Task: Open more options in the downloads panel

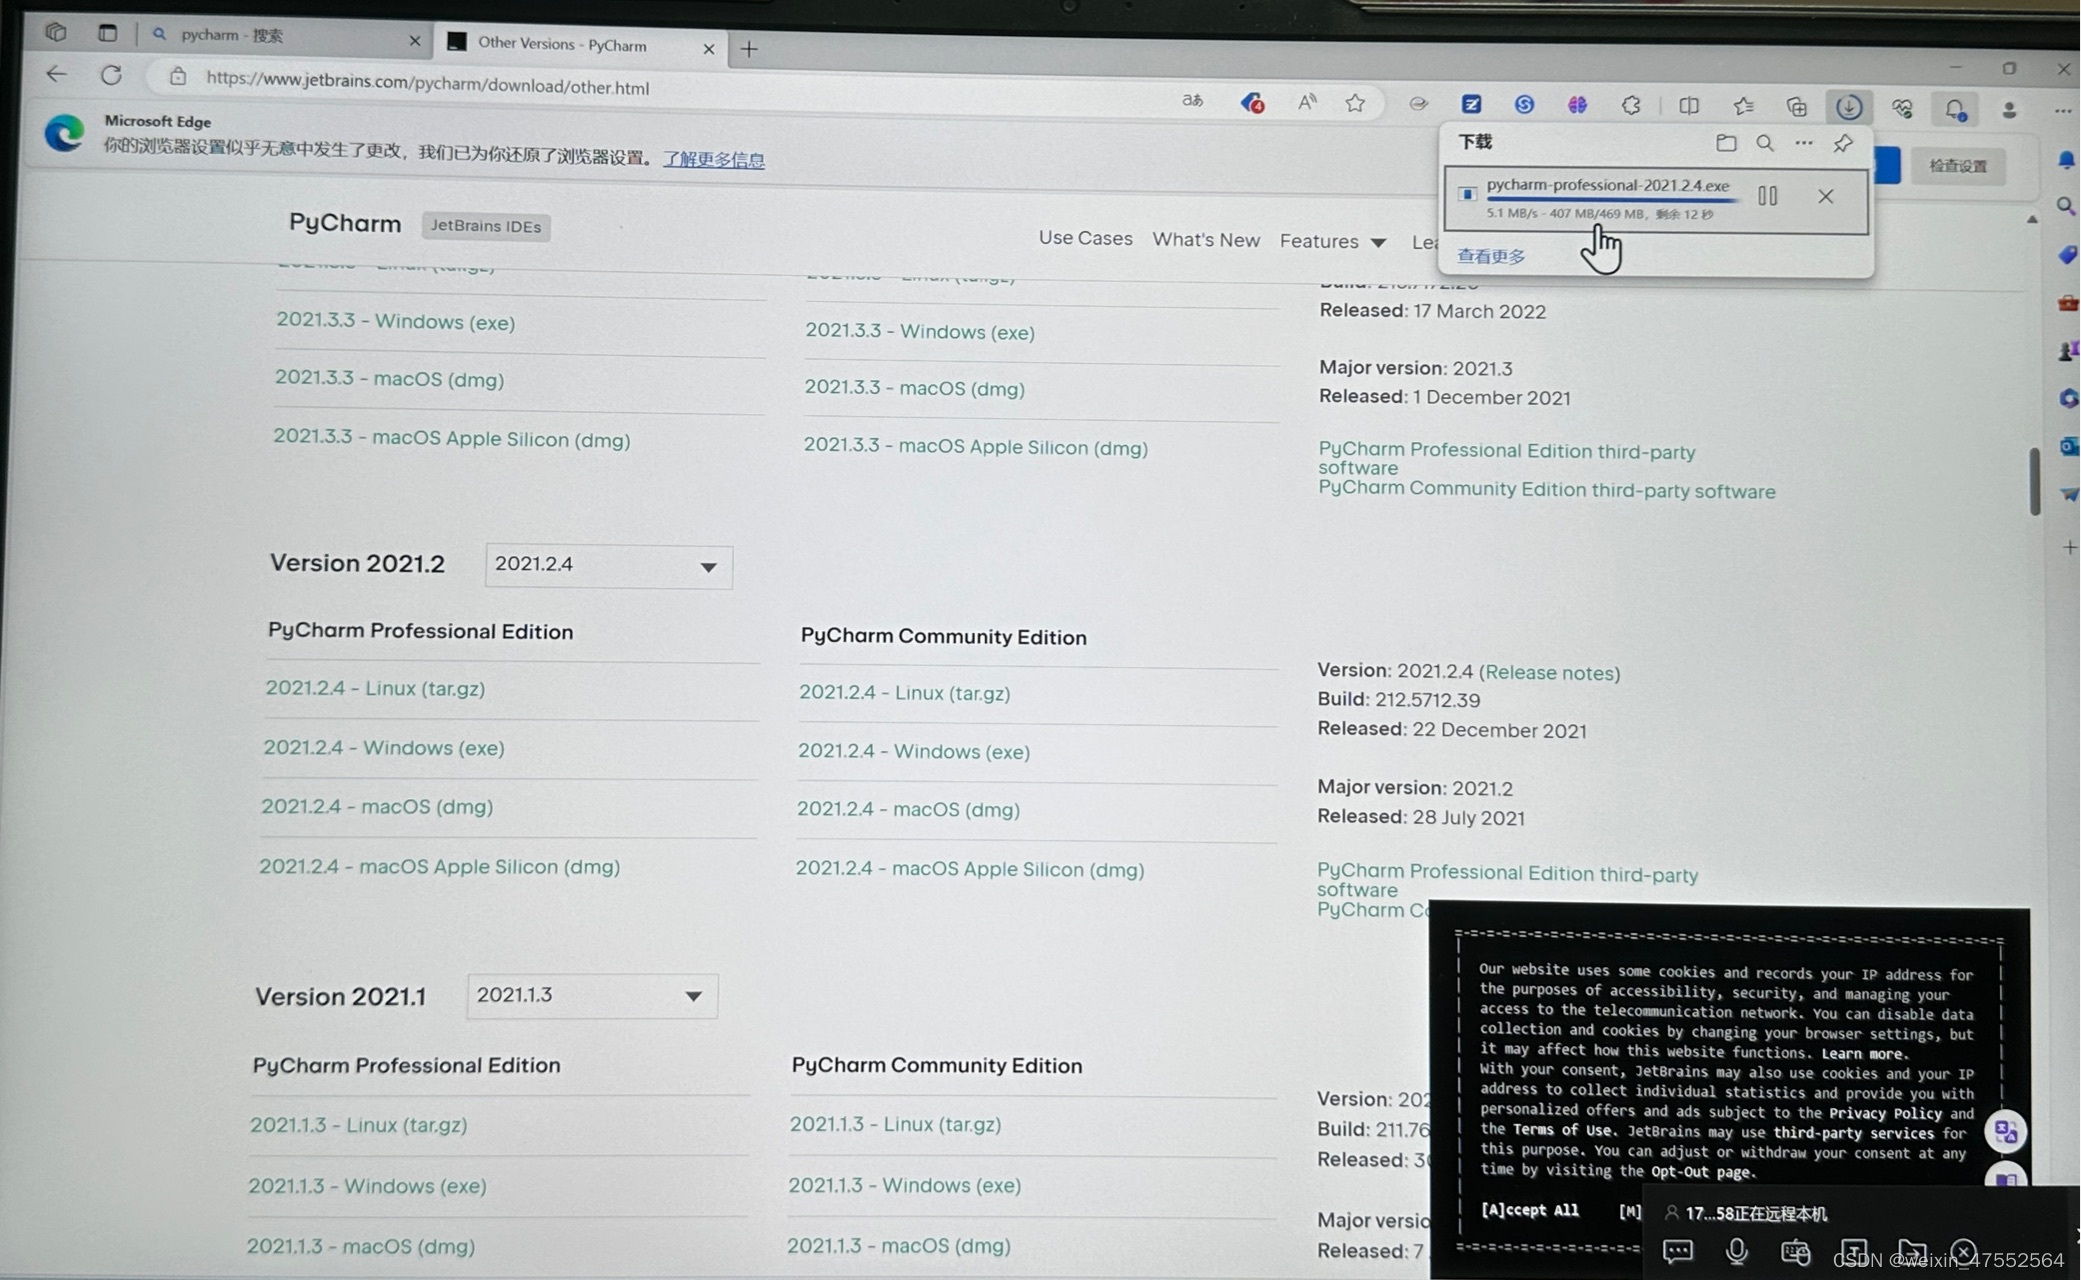Action: coord(1803,143)
